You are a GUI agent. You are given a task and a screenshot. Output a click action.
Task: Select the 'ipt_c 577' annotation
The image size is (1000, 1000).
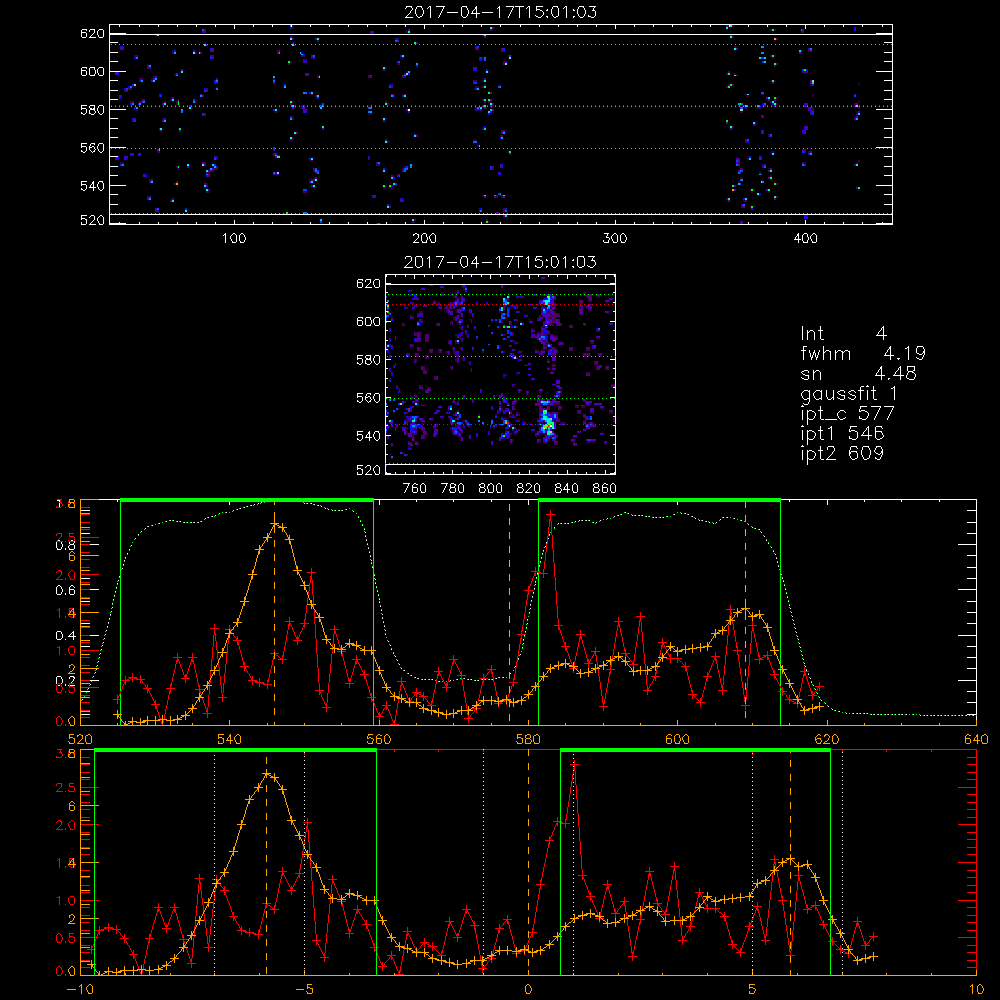point(848,414)
